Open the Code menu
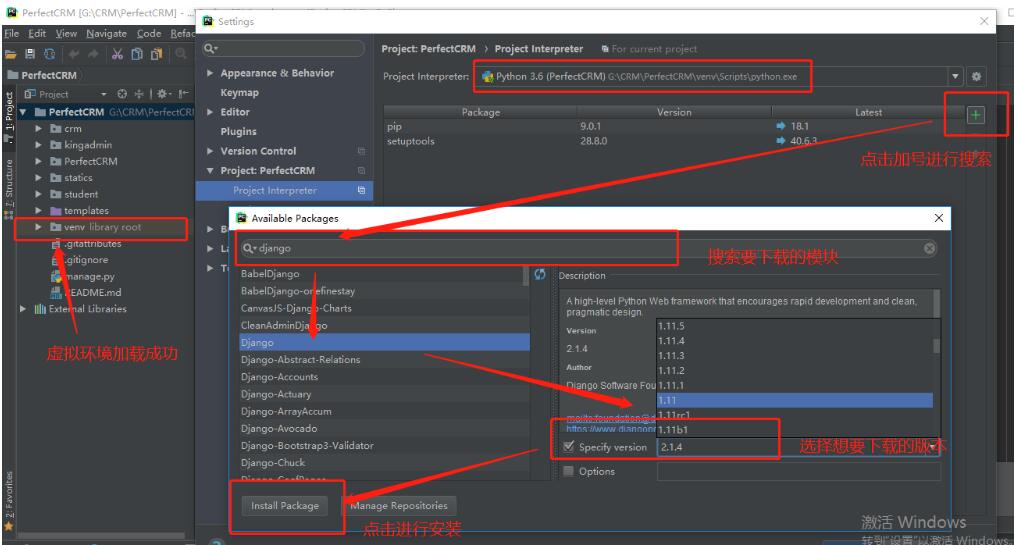This screenshot has width=1015, height=545. [x=149, y=33]
